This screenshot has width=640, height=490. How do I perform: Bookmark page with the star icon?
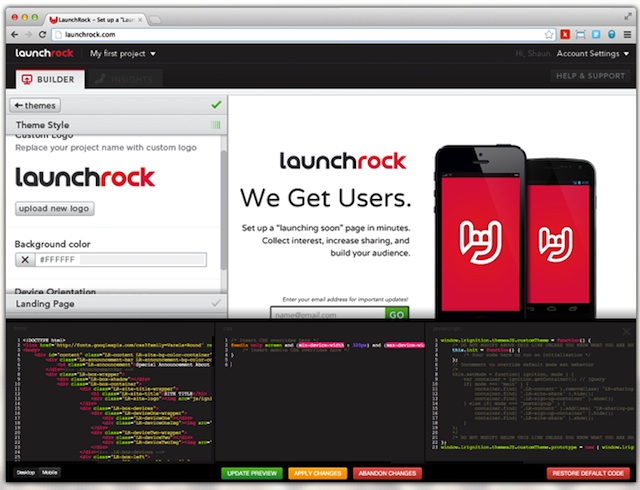pyautogui.click(x=549, y=34)
